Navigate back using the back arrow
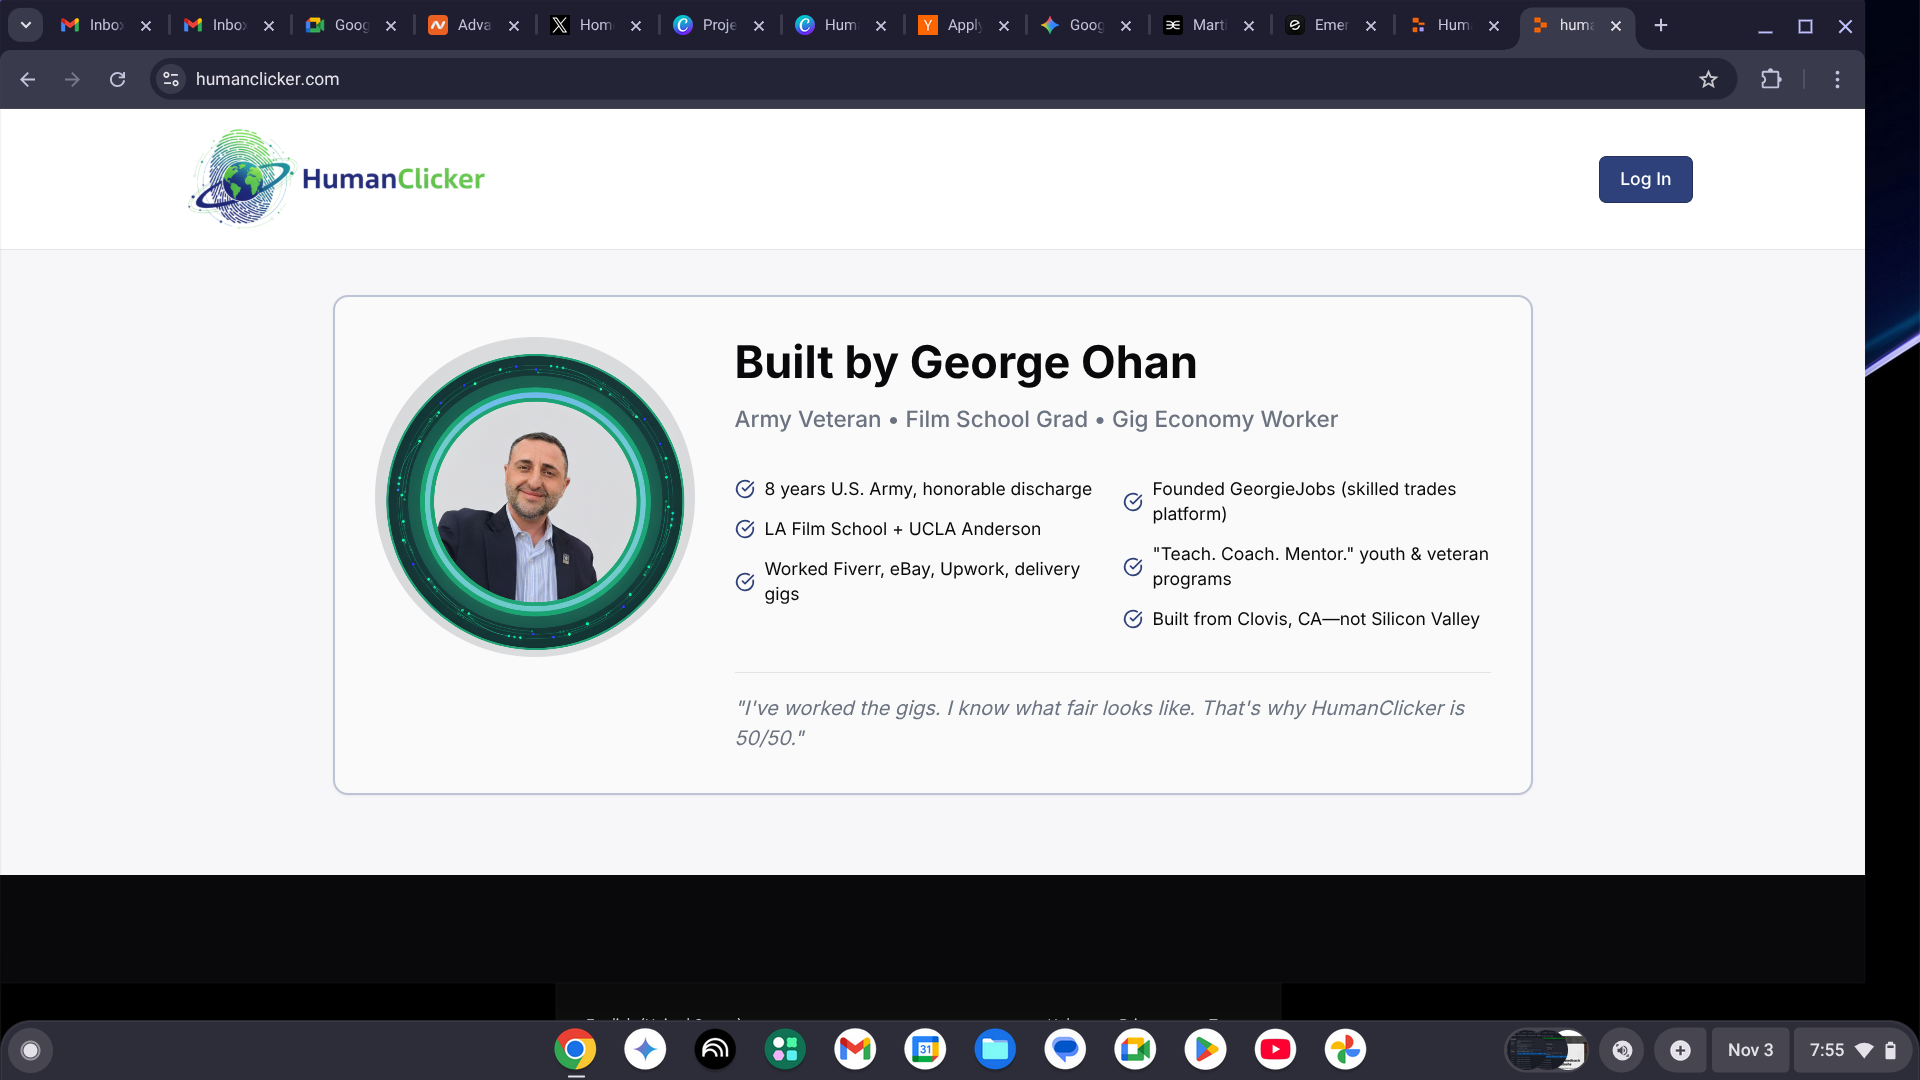The height and width of the screenshot is (1080, 1920). tap(27, 79)
